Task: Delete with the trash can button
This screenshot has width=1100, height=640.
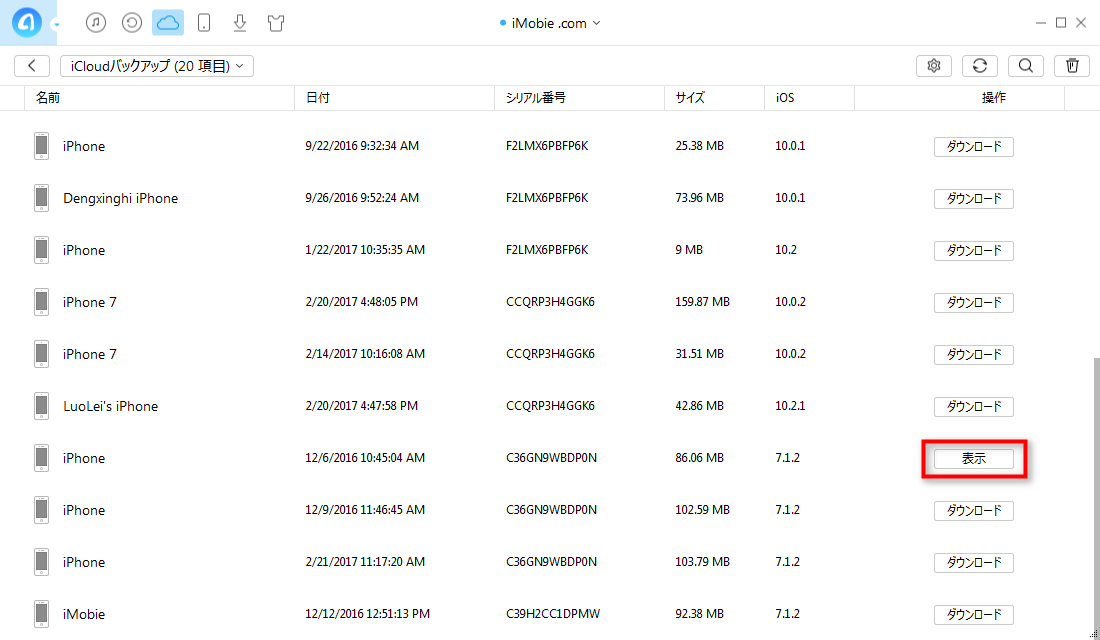Action: point(1072,65)
